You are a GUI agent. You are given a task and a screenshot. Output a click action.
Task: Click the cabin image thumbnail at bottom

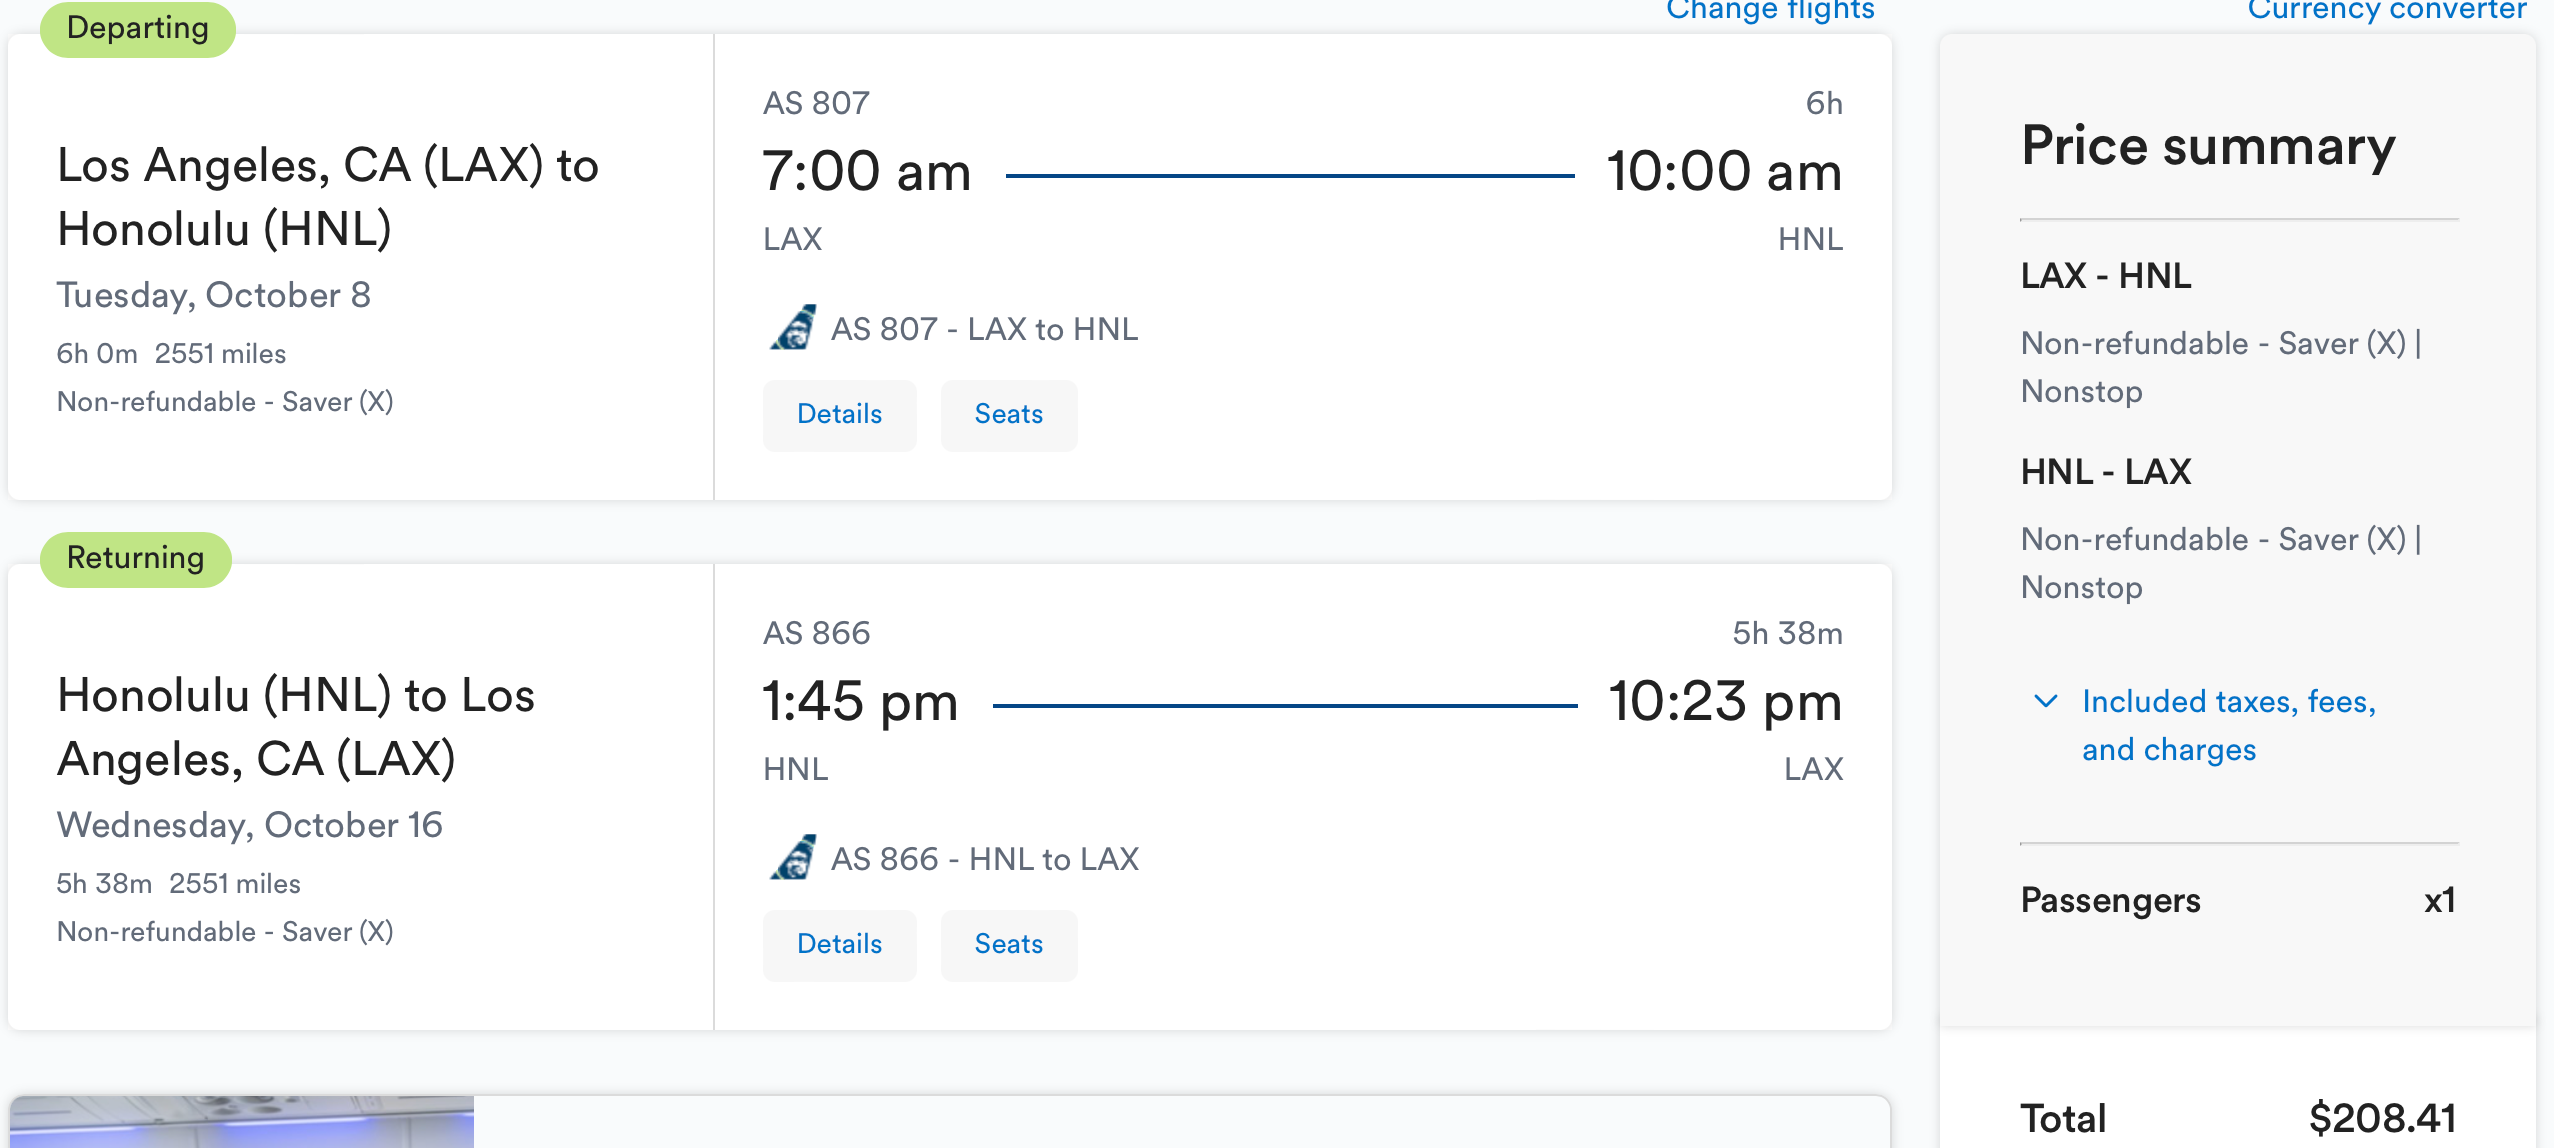pyautogui.click(x=242, y=1122)
